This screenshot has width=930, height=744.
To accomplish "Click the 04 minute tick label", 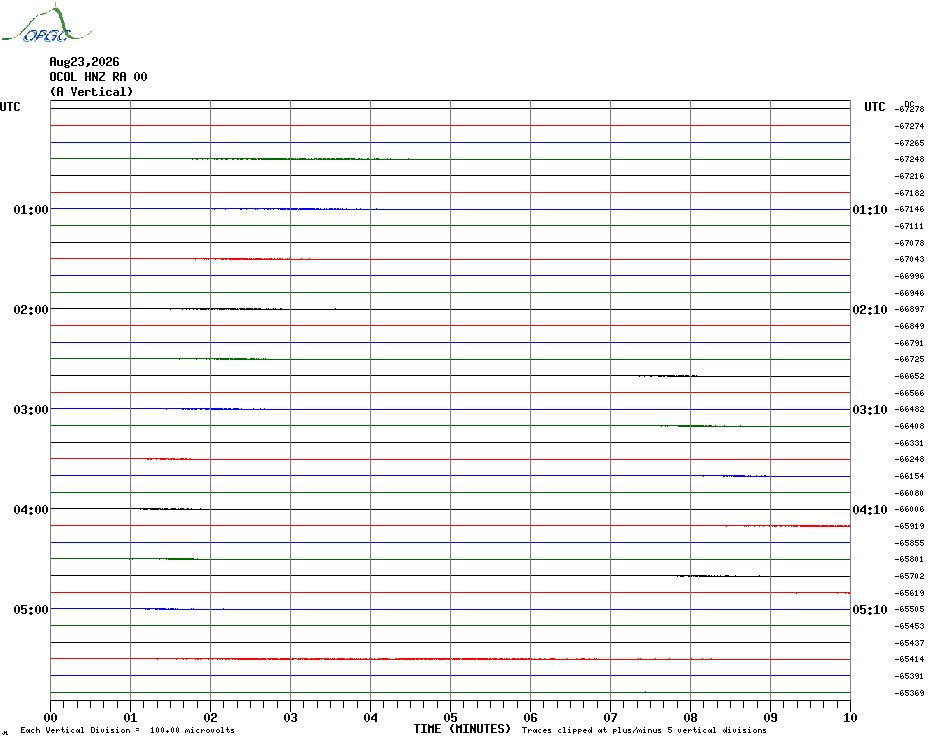I will (371, 717).
